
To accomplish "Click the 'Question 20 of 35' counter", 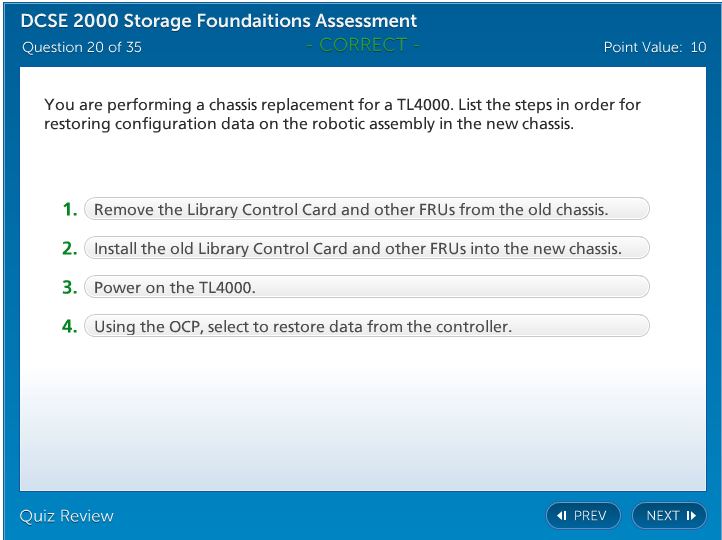I will coord(81,47).
